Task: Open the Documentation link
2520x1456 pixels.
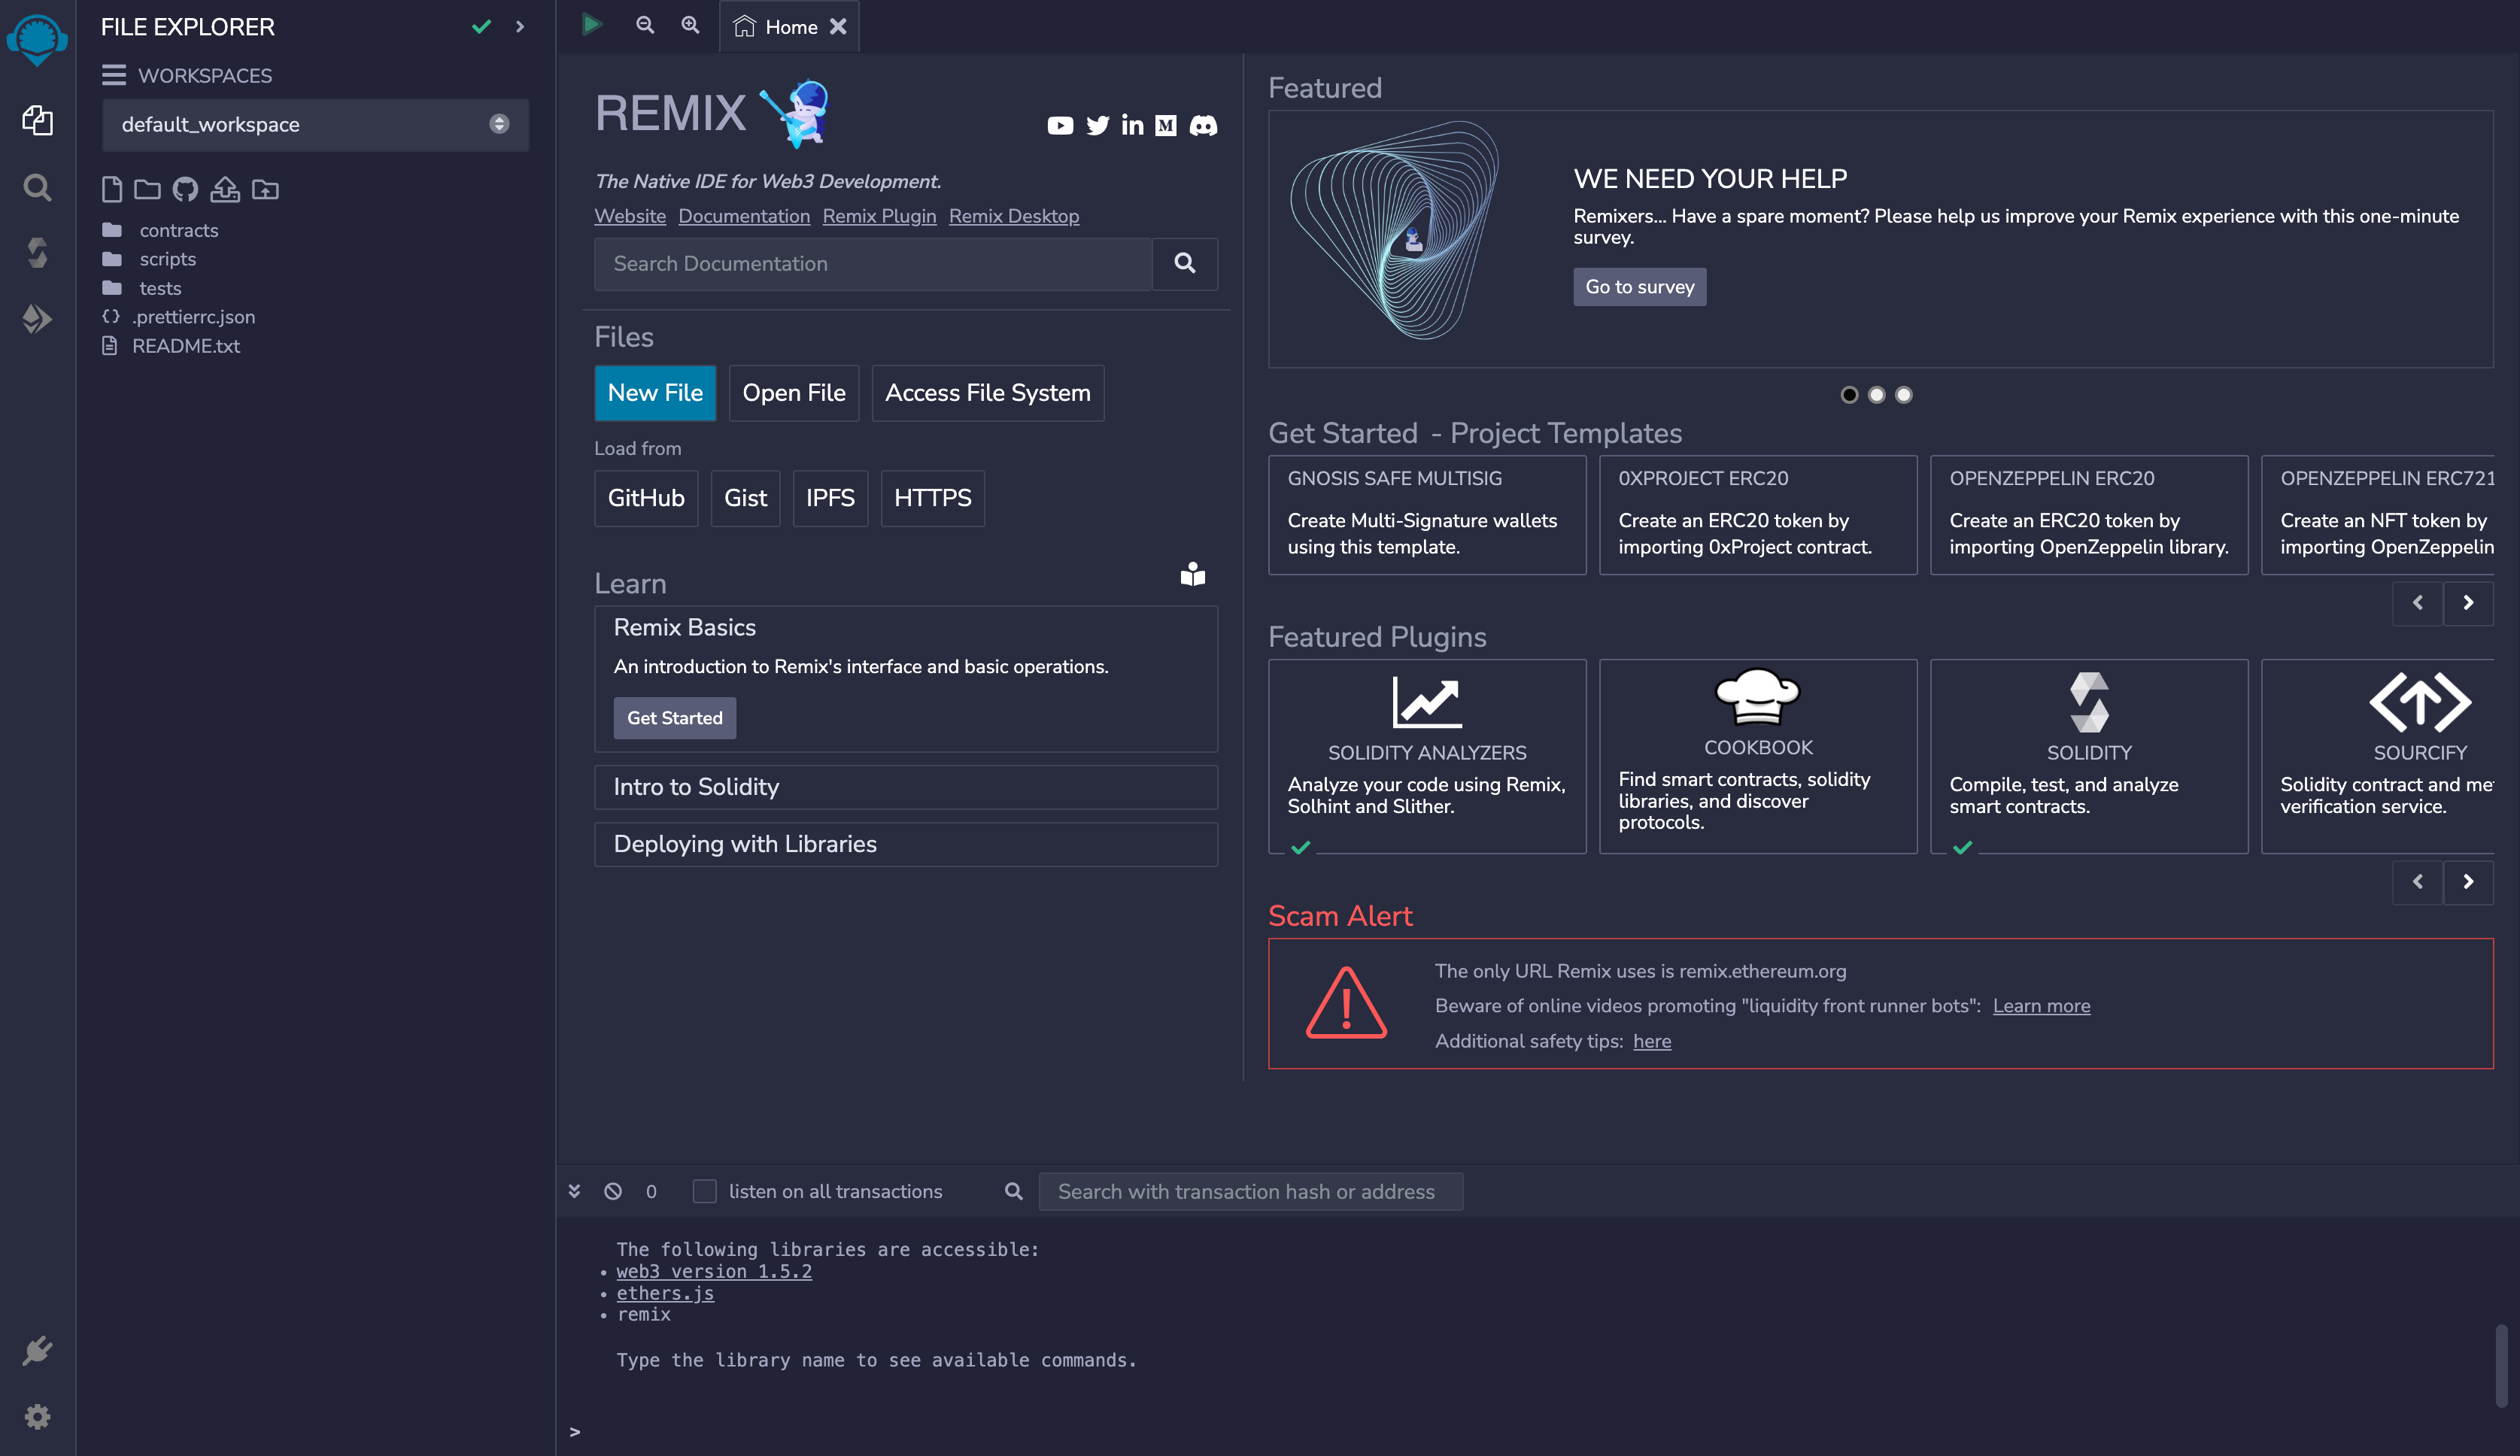Action: [x=744, y=216]
